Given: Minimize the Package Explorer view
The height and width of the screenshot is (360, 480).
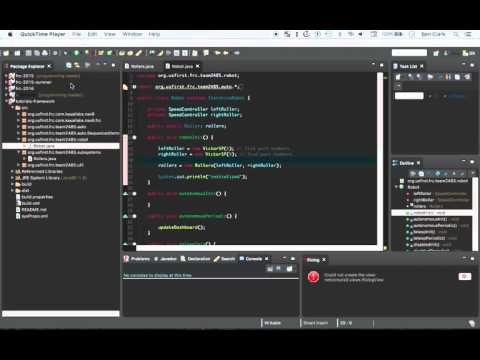Looking at the screenshot, I should (x=105, y=65).
